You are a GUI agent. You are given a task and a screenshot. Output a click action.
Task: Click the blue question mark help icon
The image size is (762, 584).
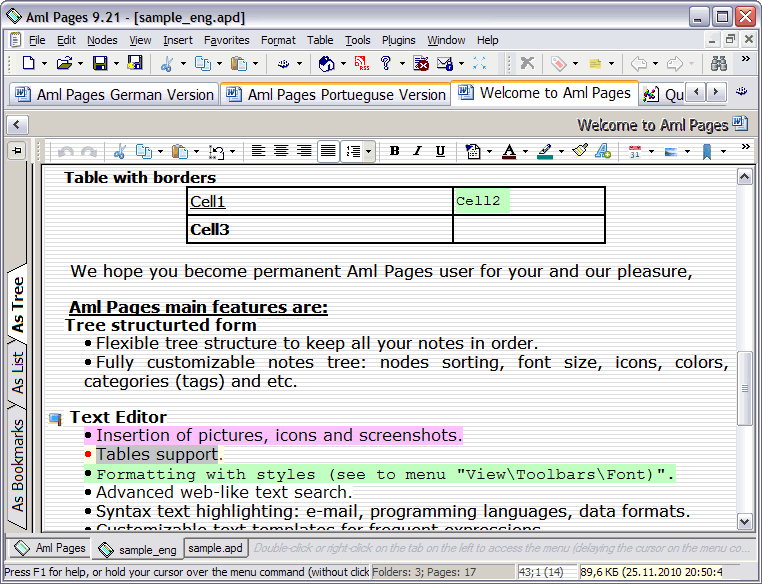386,63
